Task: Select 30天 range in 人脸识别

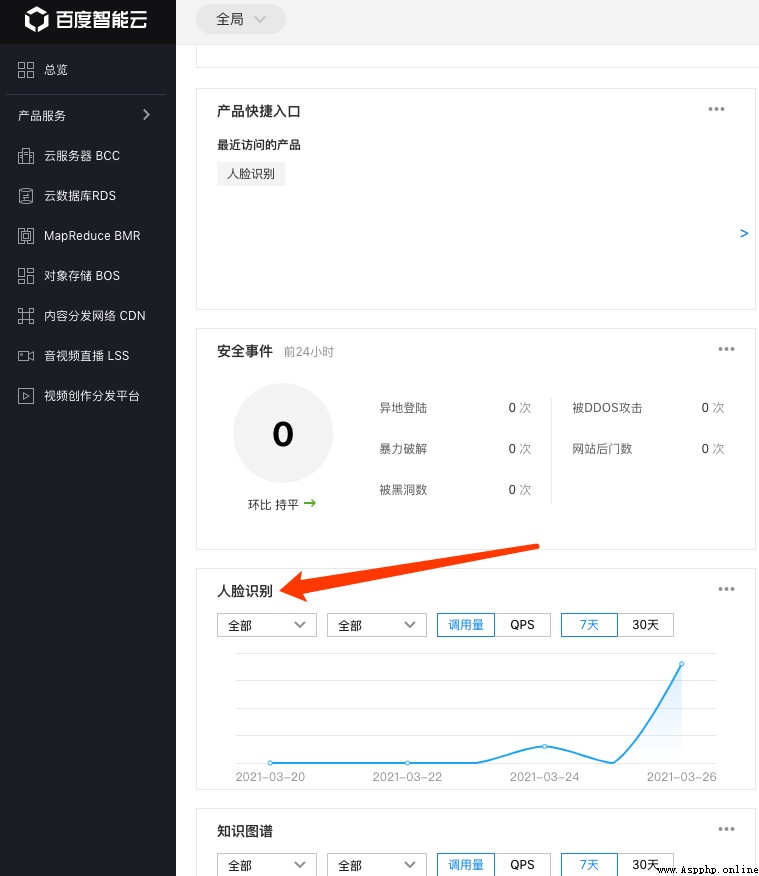Action: (646, 625)
